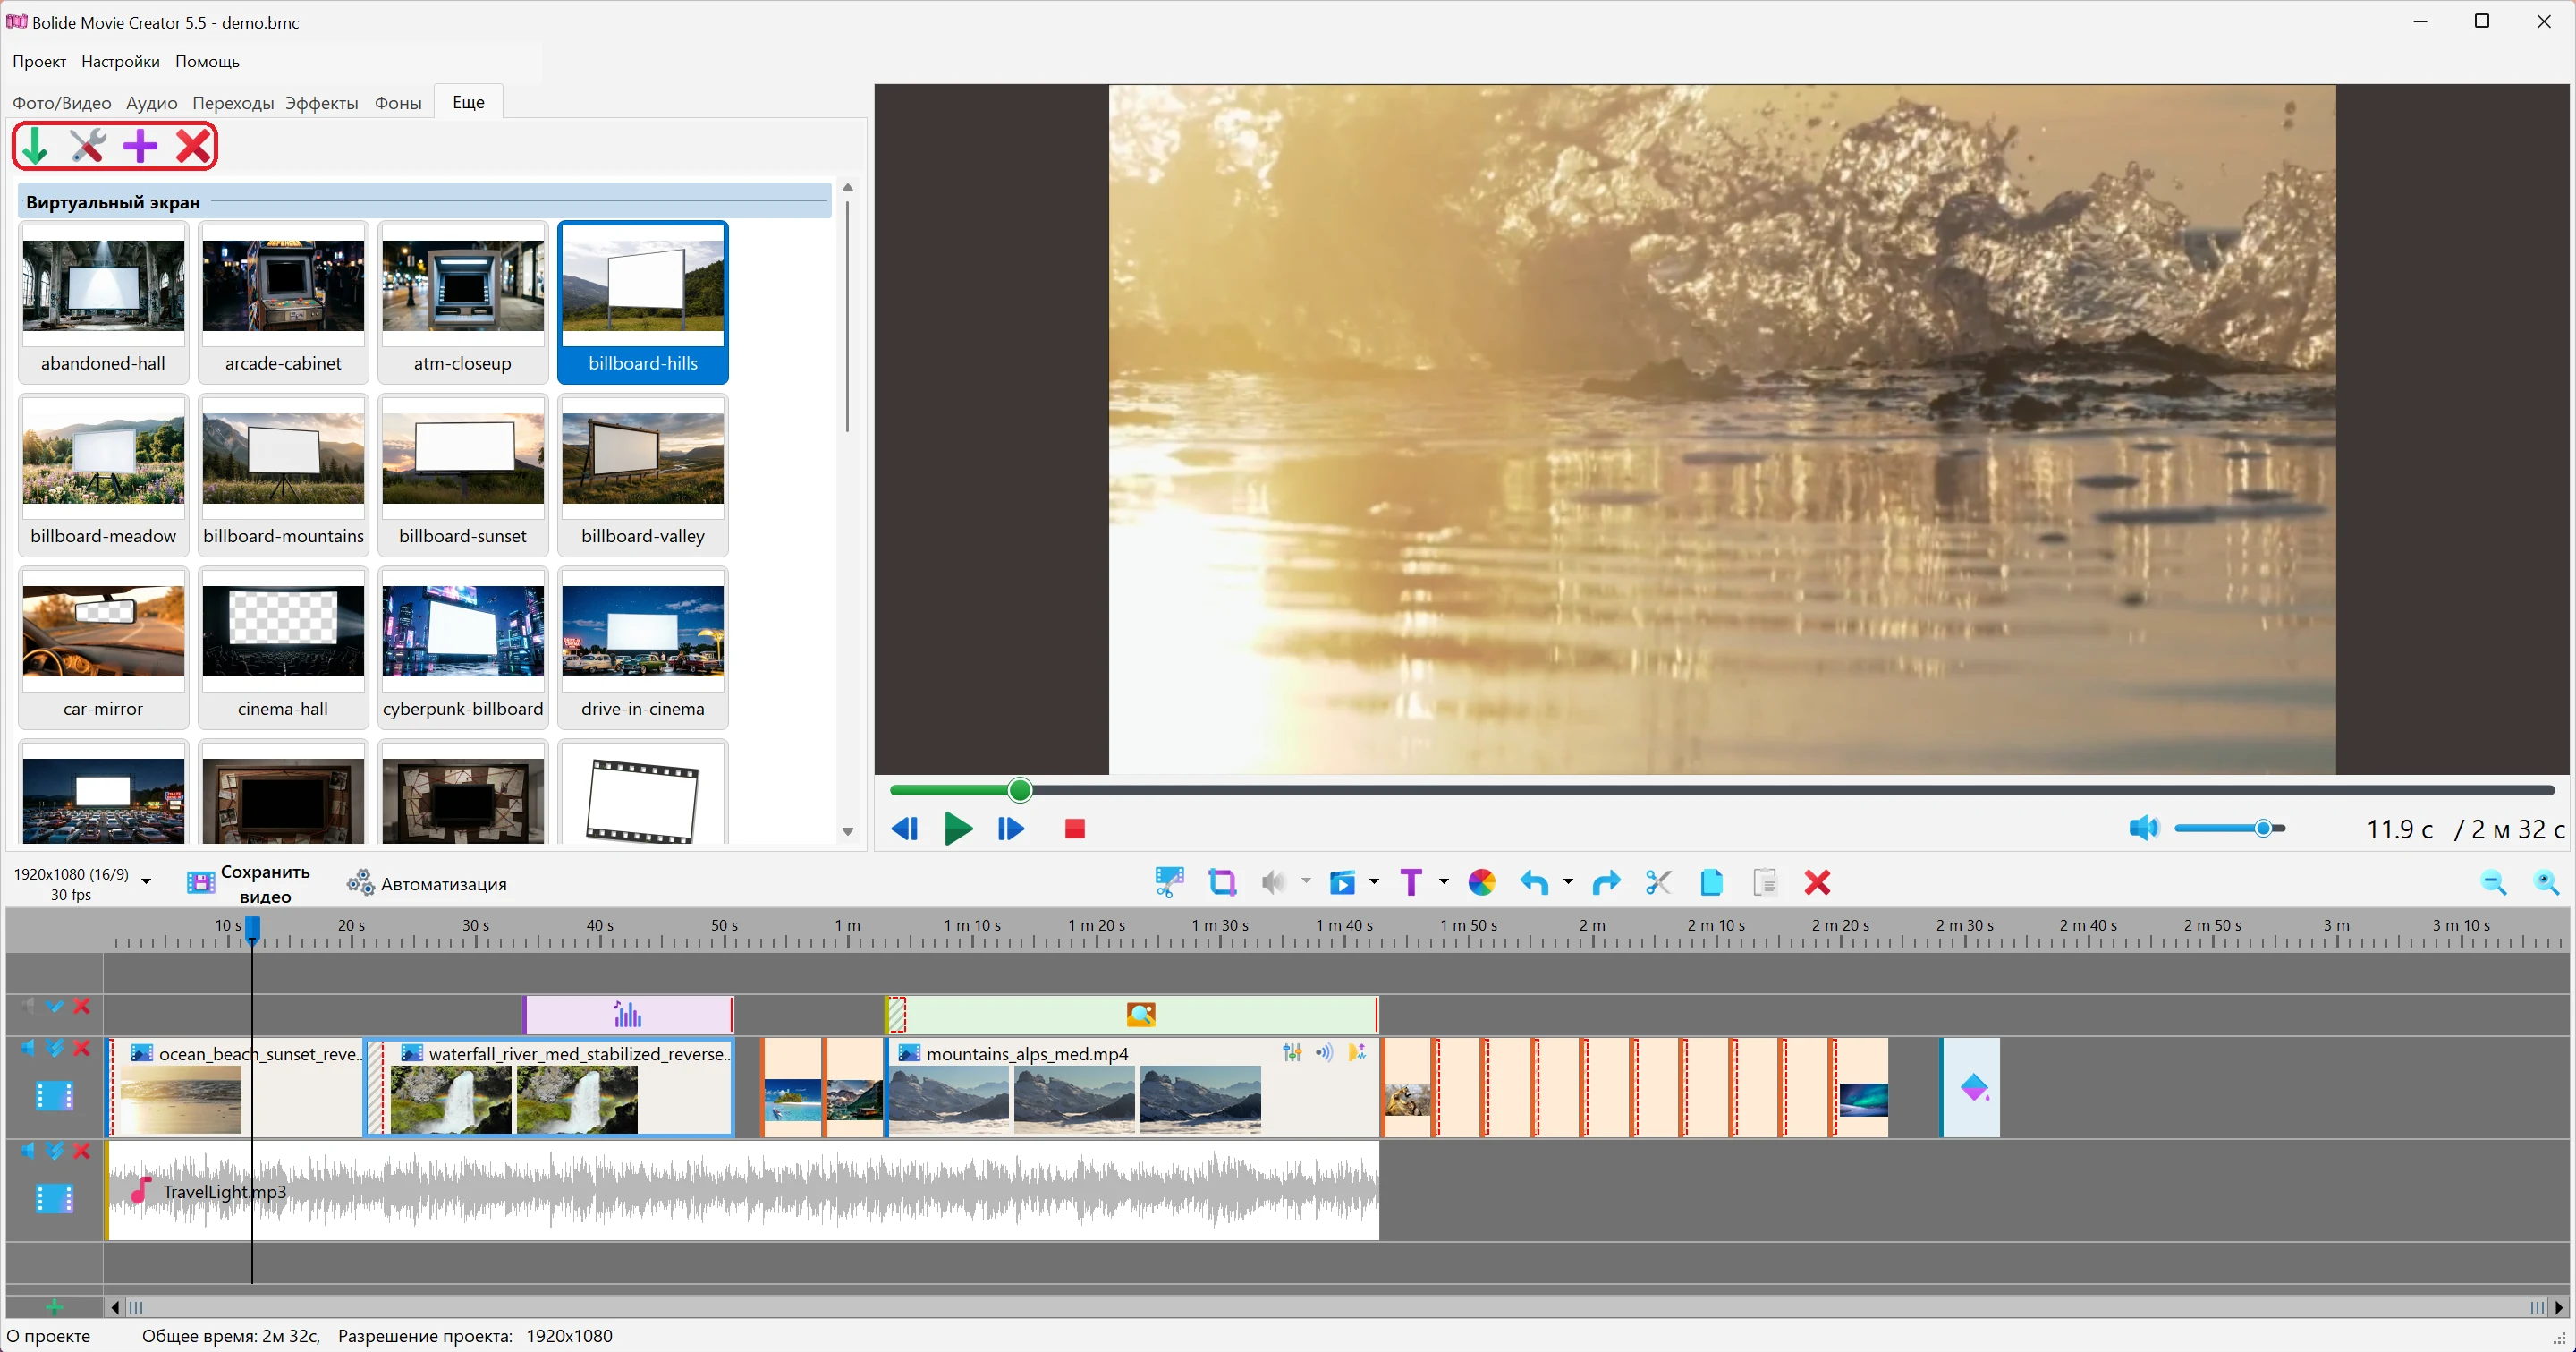This screenshot has width=2576, height=1352.
Task: Click Сохранить видео button
Action: [x=248, y=883]
